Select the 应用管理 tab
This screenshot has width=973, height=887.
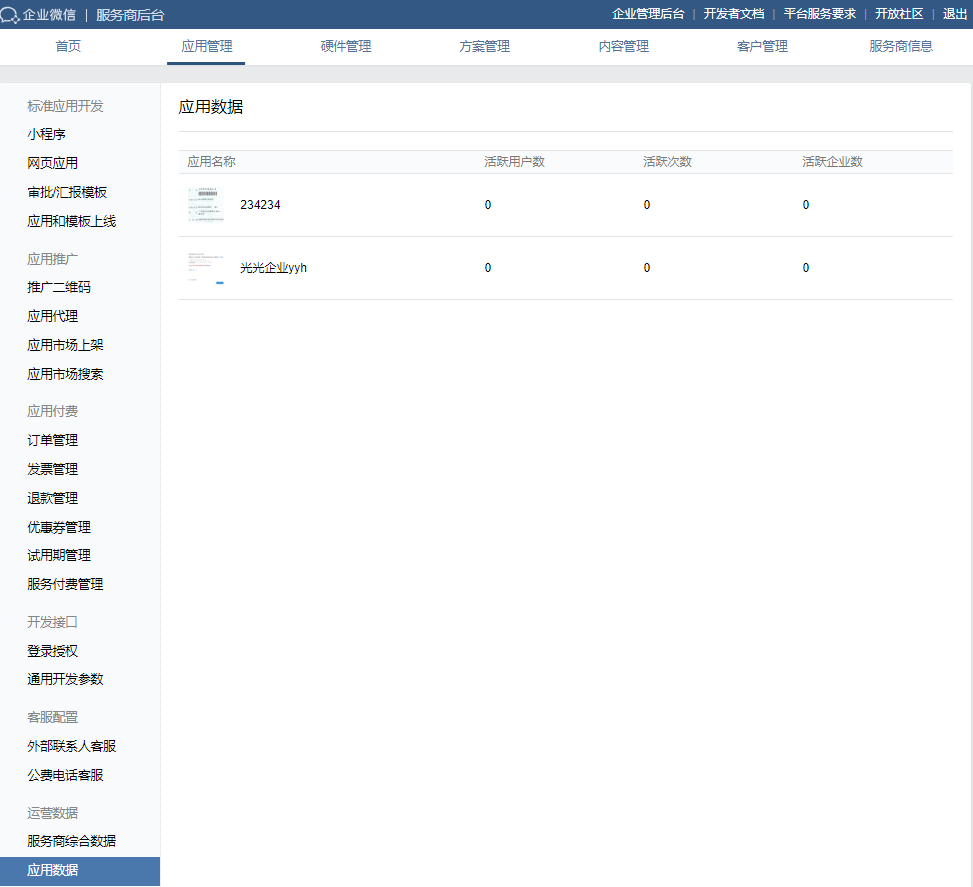click(x=207, y=47)
